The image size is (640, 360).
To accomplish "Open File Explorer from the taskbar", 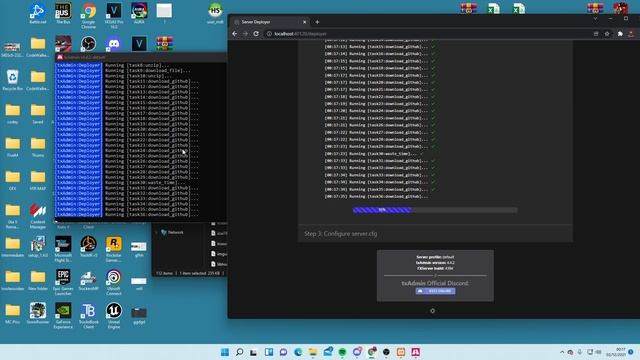I will pyautogui.click(x=313, y=352).
